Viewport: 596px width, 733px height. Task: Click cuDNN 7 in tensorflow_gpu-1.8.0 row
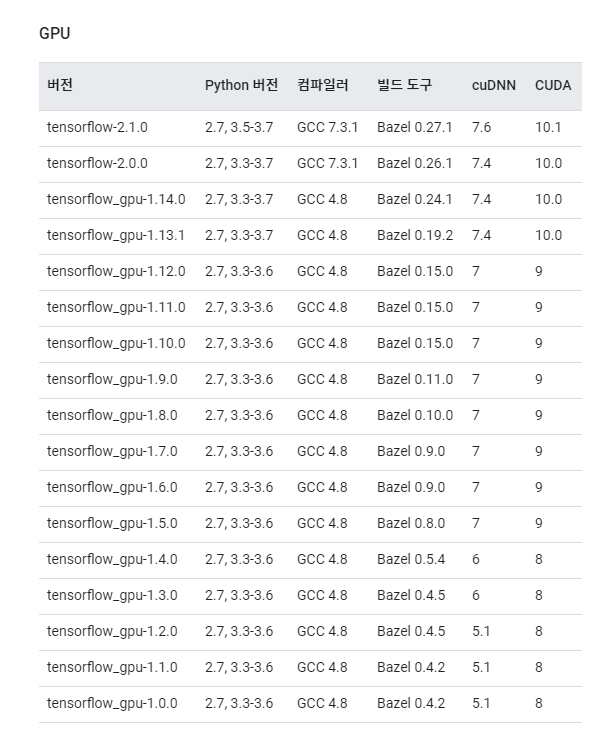[x=476, y=415]
